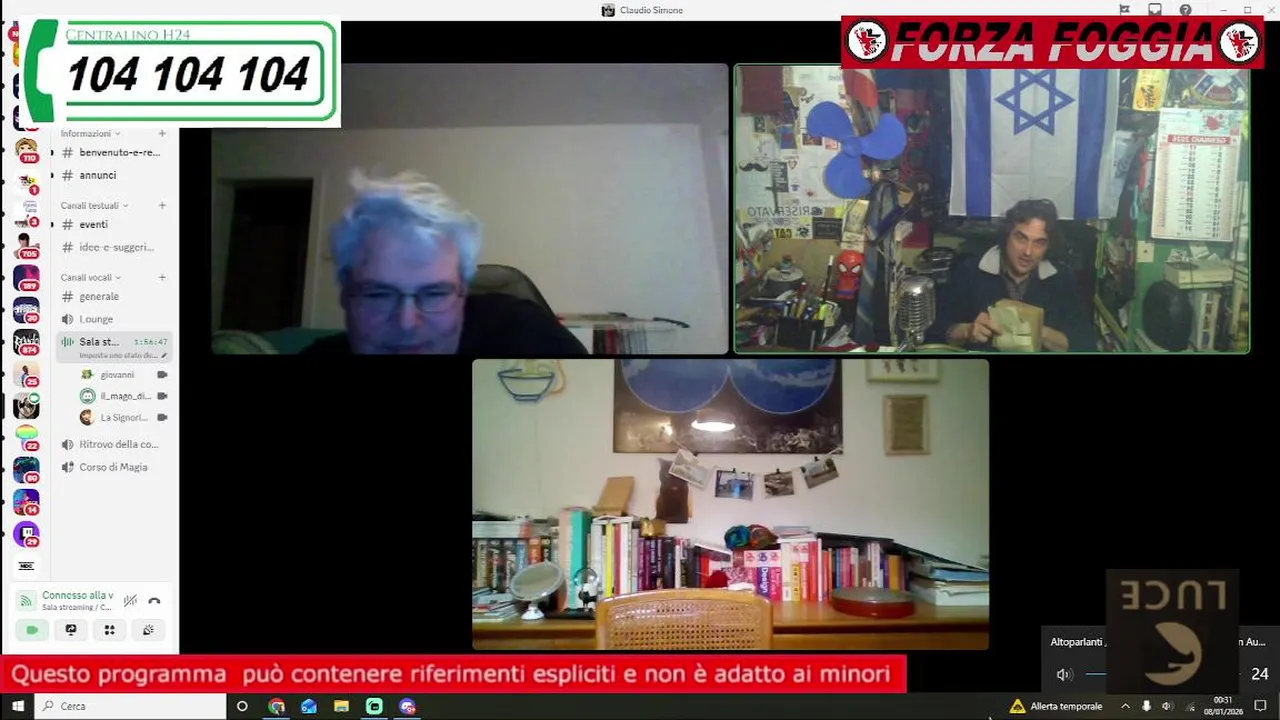Open server icon with 189 badge
Screen dimensions: 1280x720
(26, 278)
